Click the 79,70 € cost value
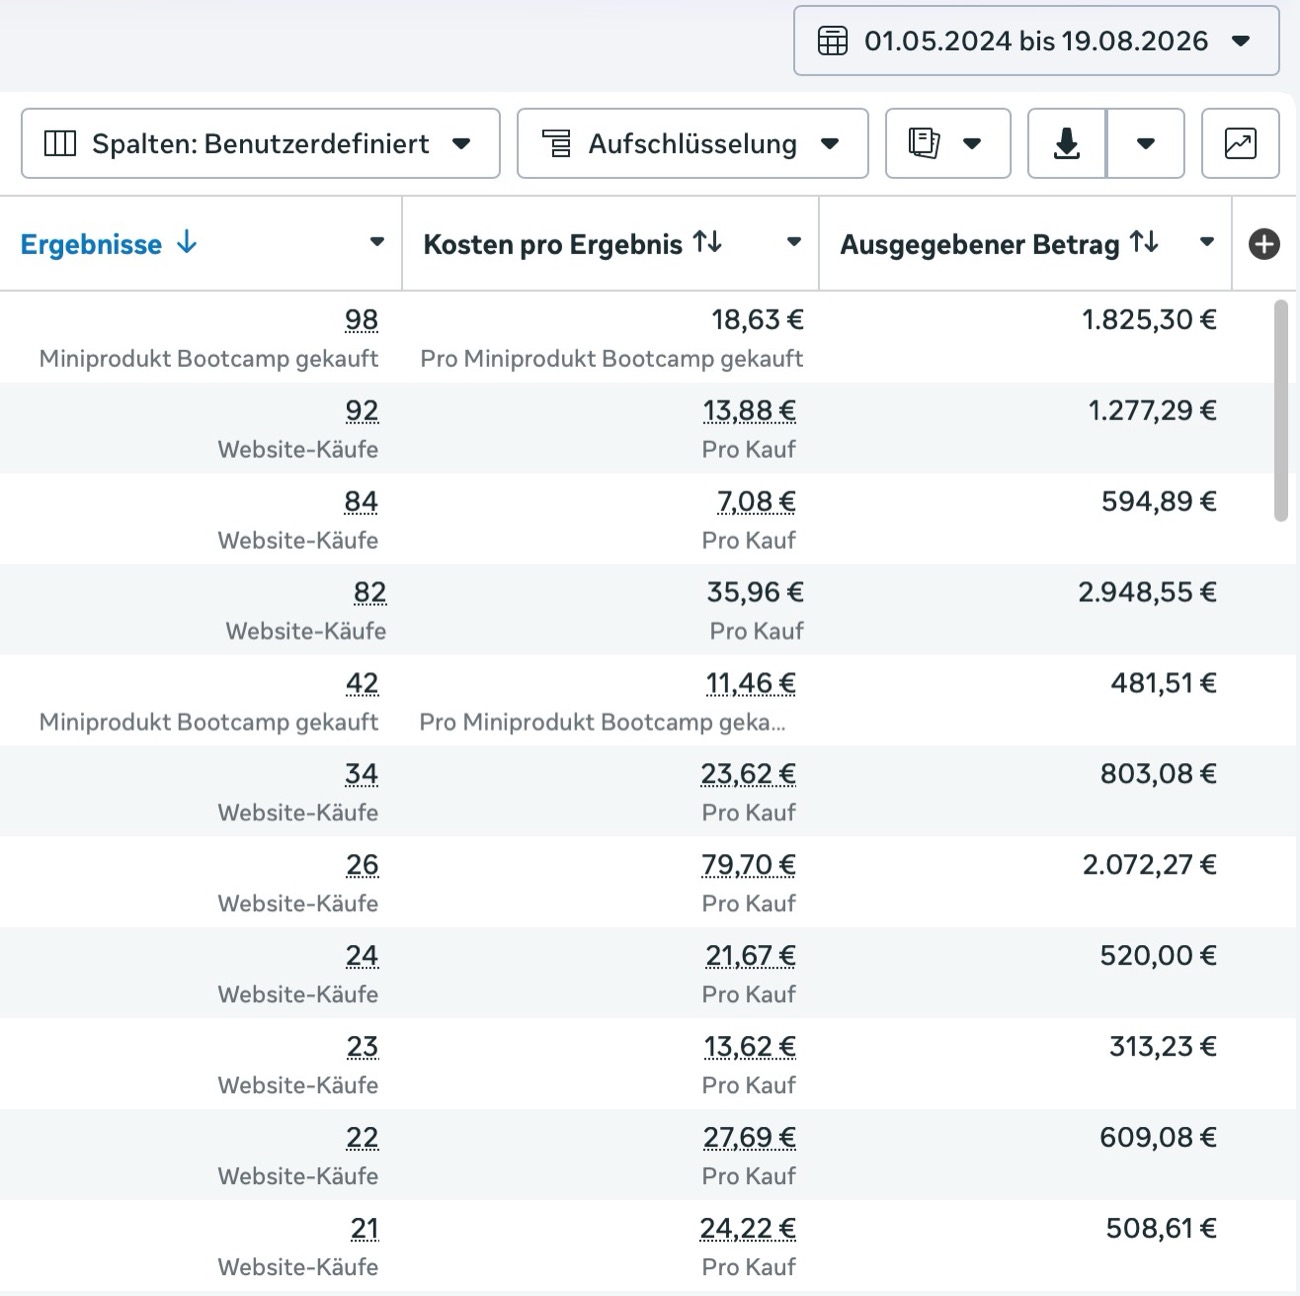The image size is (1300, 1296). [749, 865]
